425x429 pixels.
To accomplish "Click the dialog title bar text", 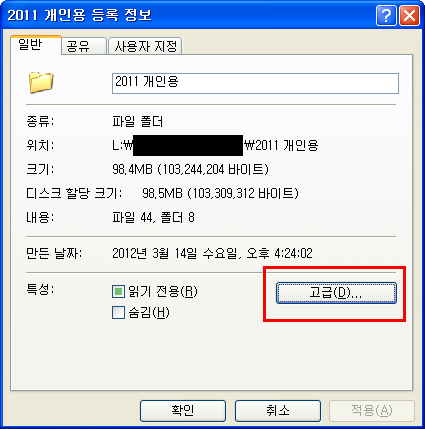I will tap(79, 15).
